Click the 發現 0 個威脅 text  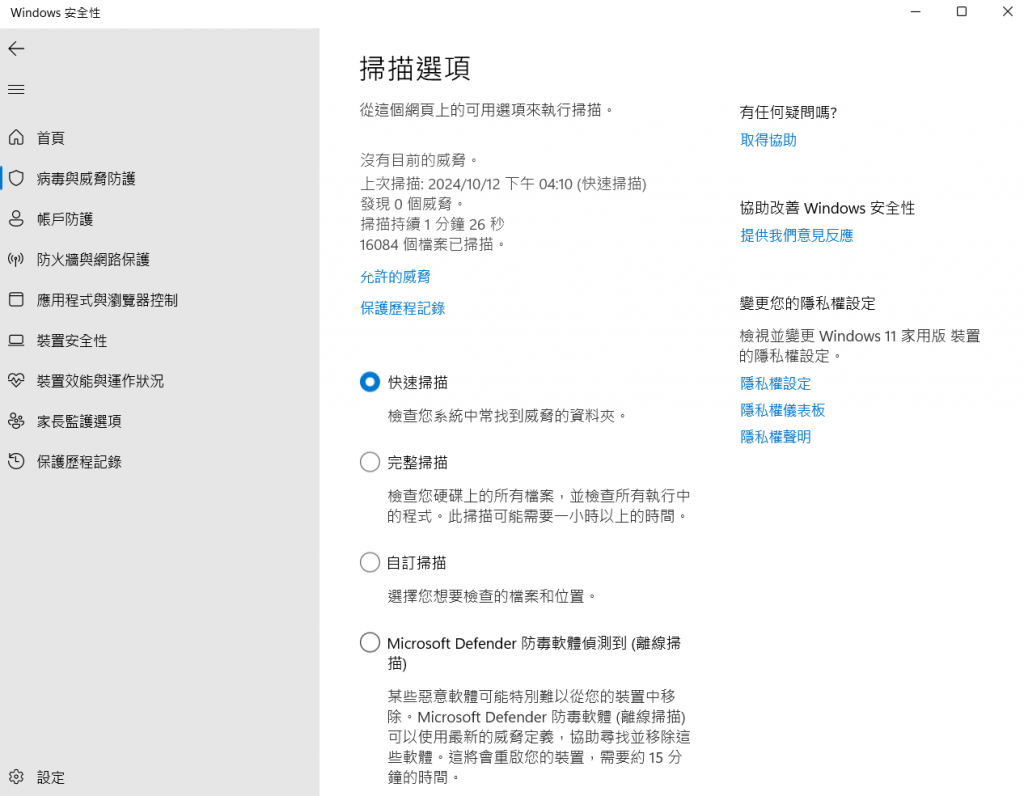click(x=412, y=204)
